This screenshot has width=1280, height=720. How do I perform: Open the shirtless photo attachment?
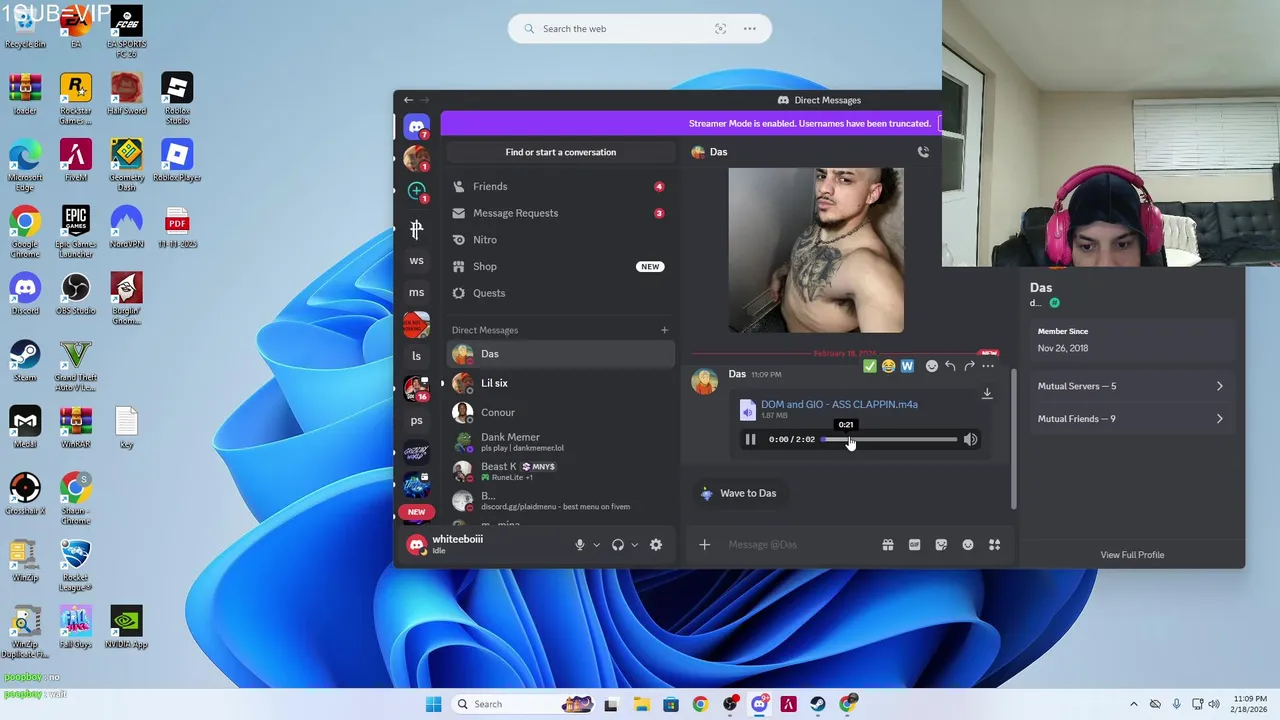click(x=816, y=250)
